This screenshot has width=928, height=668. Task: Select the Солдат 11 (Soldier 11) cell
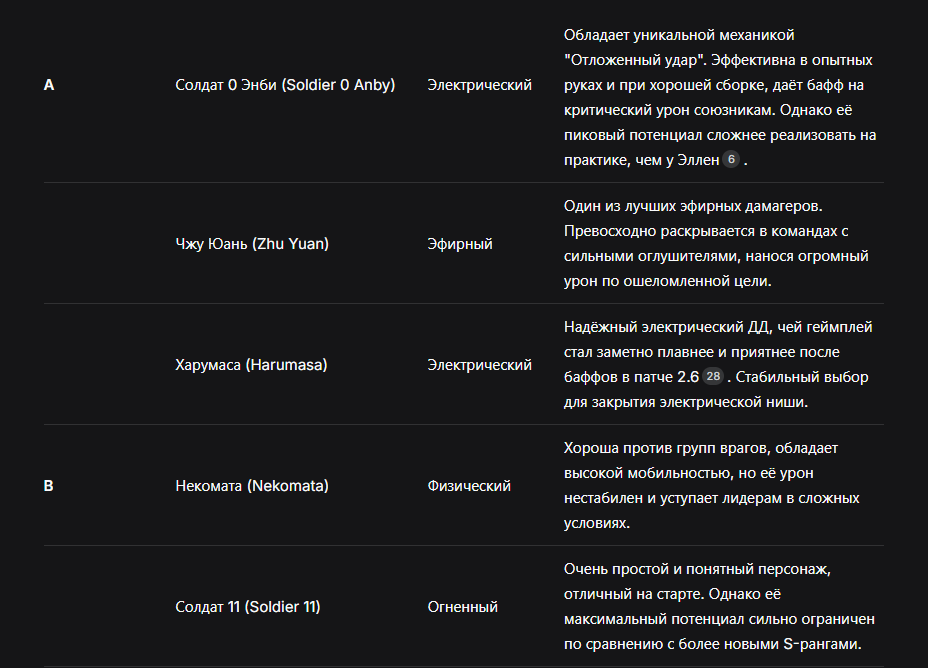click(x=247, y=607)
